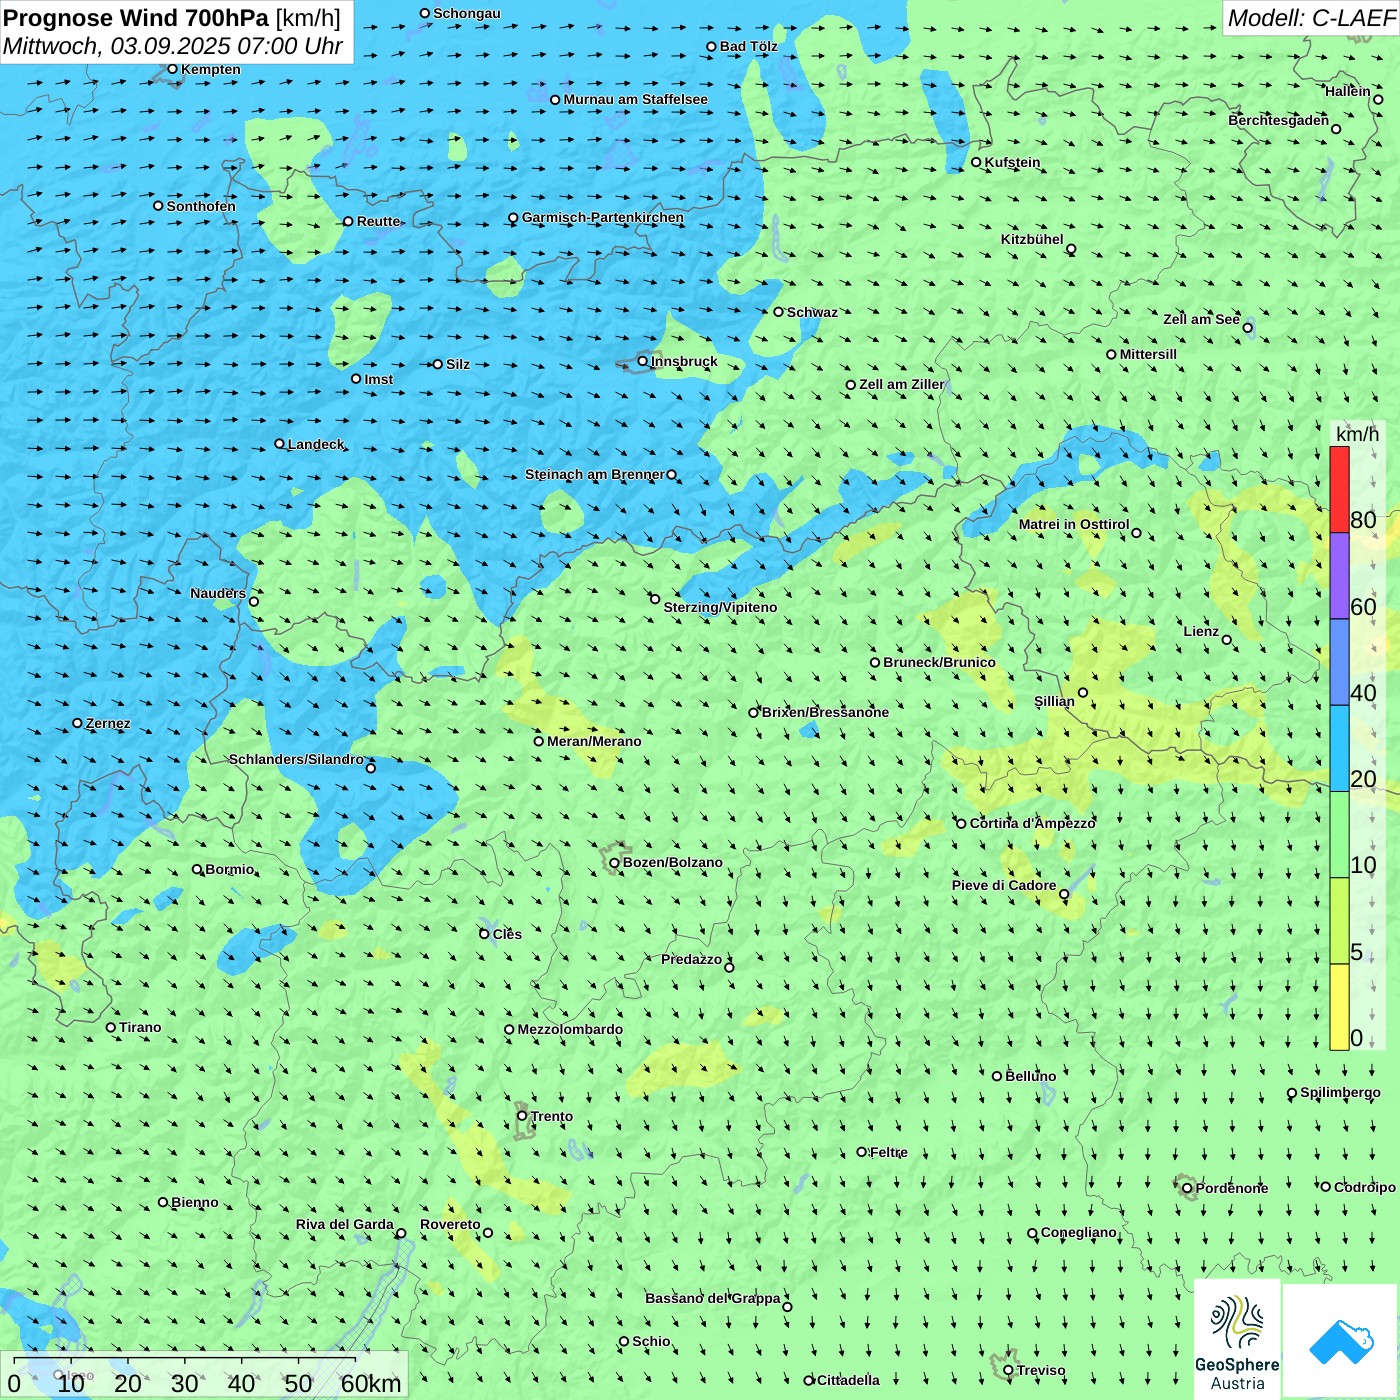The height and width of the screenshot is (1400, 1400).
Task: Click the Tirano city marker
Action: pyautogui.click(x=111, y=1027)
